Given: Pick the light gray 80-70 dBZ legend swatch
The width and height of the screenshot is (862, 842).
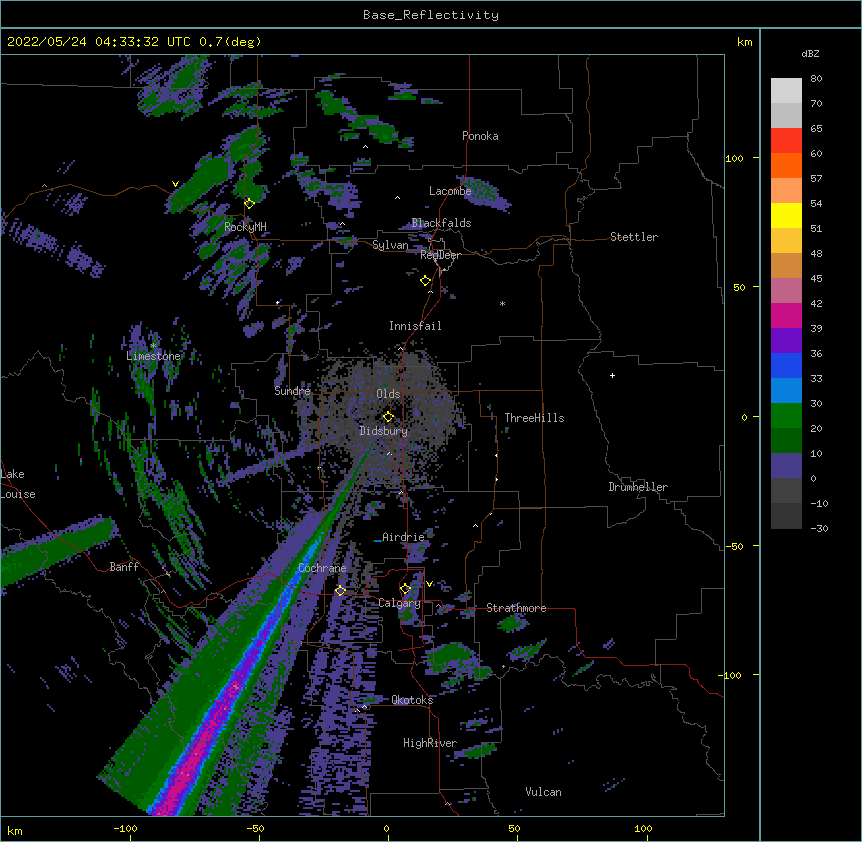Looking at the screenshot, I should point(786,90).
